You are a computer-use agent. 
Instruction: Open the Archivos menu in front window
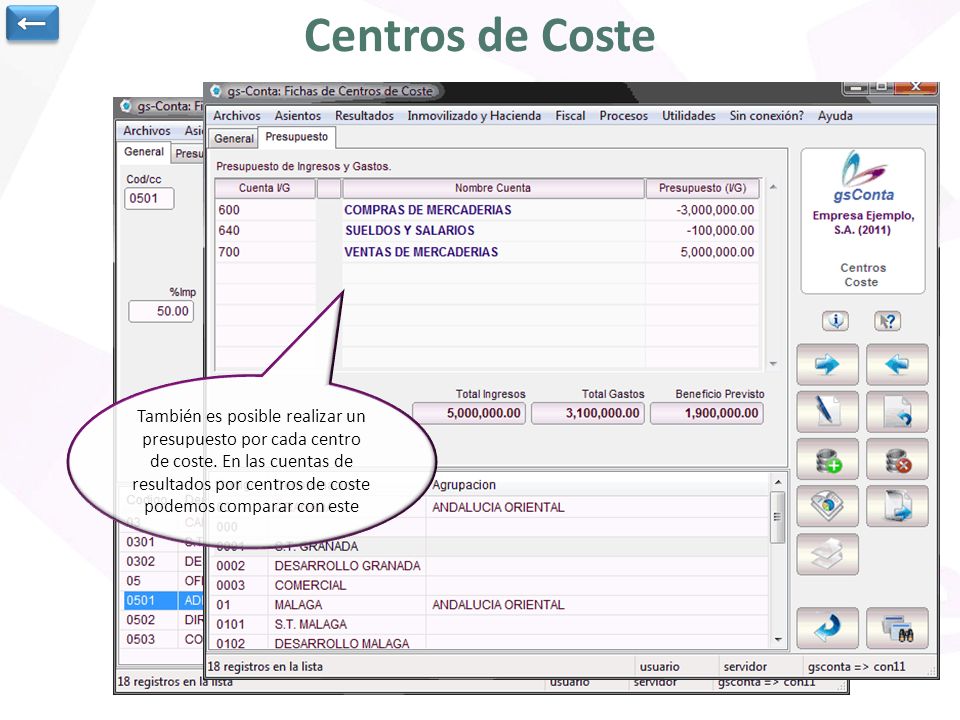236,116
